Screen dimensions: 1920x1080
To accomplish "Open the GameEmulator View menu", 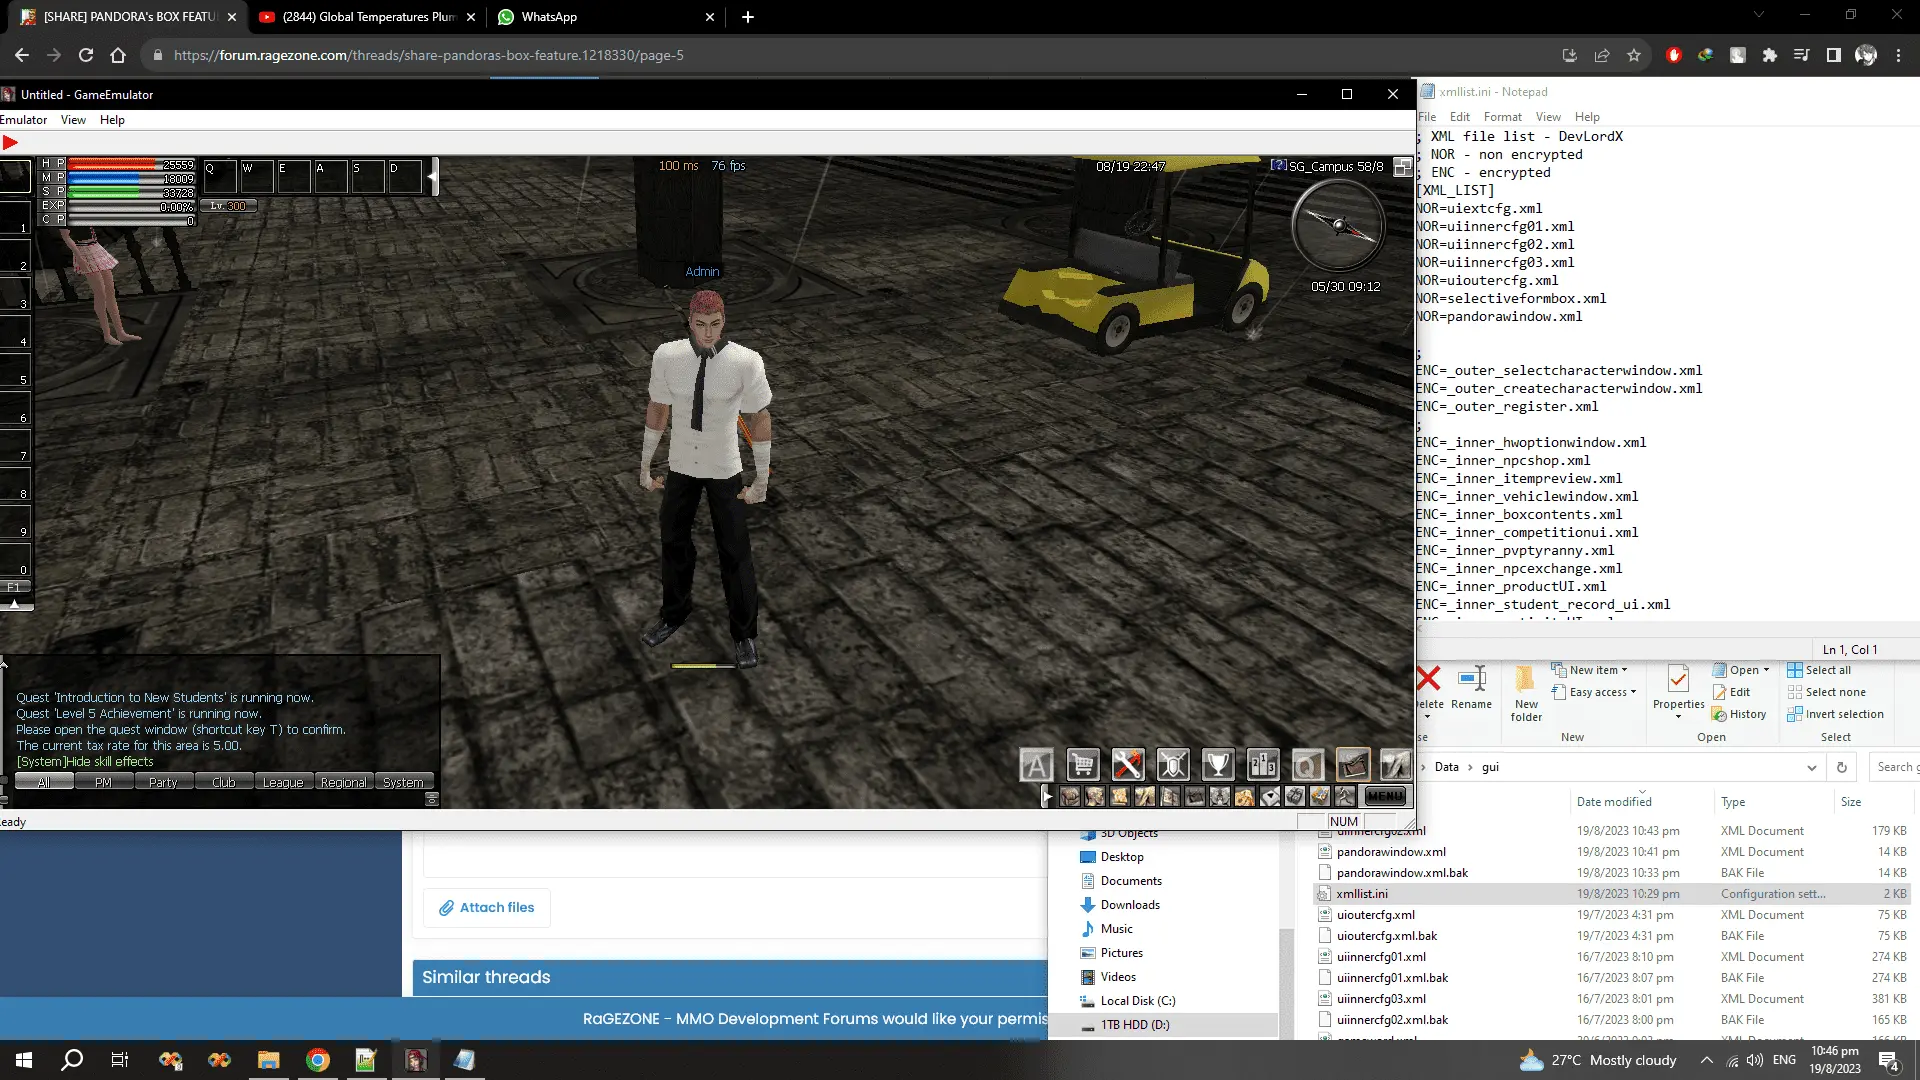I will pos(73,120).
